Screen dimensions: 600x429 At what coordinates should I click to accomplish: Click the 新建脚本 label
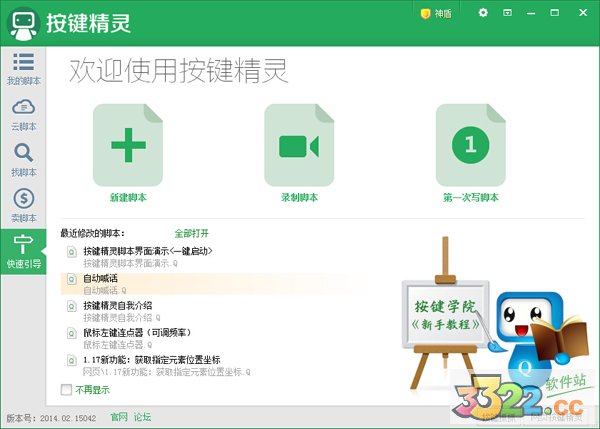point(128,197)
